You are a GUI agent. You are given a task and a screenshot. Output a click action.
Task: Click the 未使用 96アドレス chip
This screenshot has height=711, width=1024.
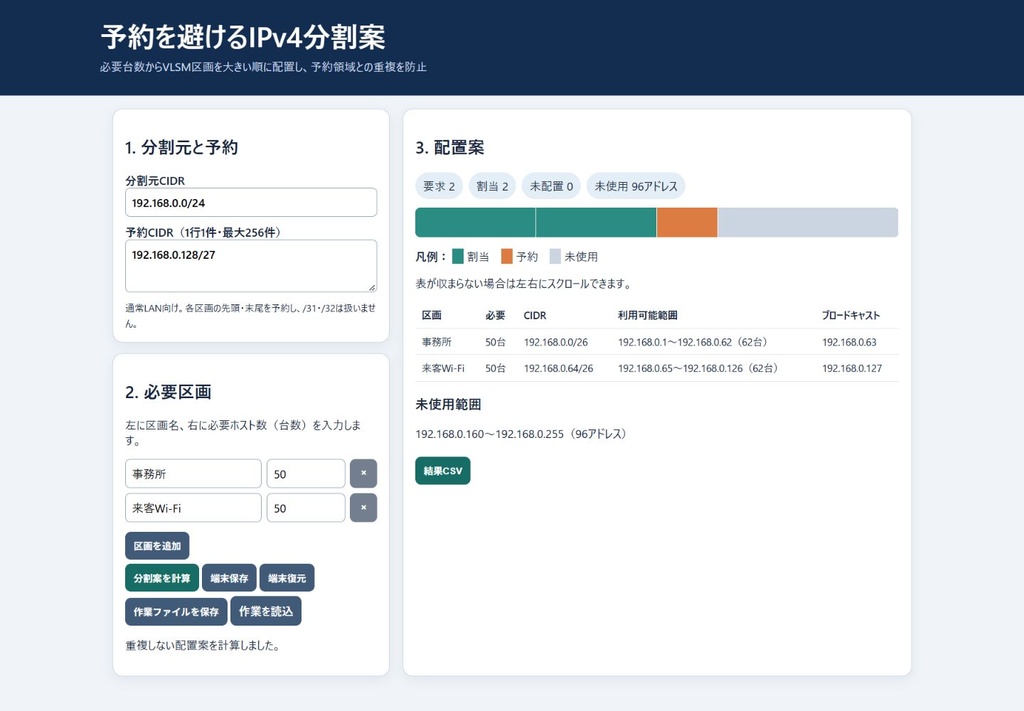click(x=635, y=186)
